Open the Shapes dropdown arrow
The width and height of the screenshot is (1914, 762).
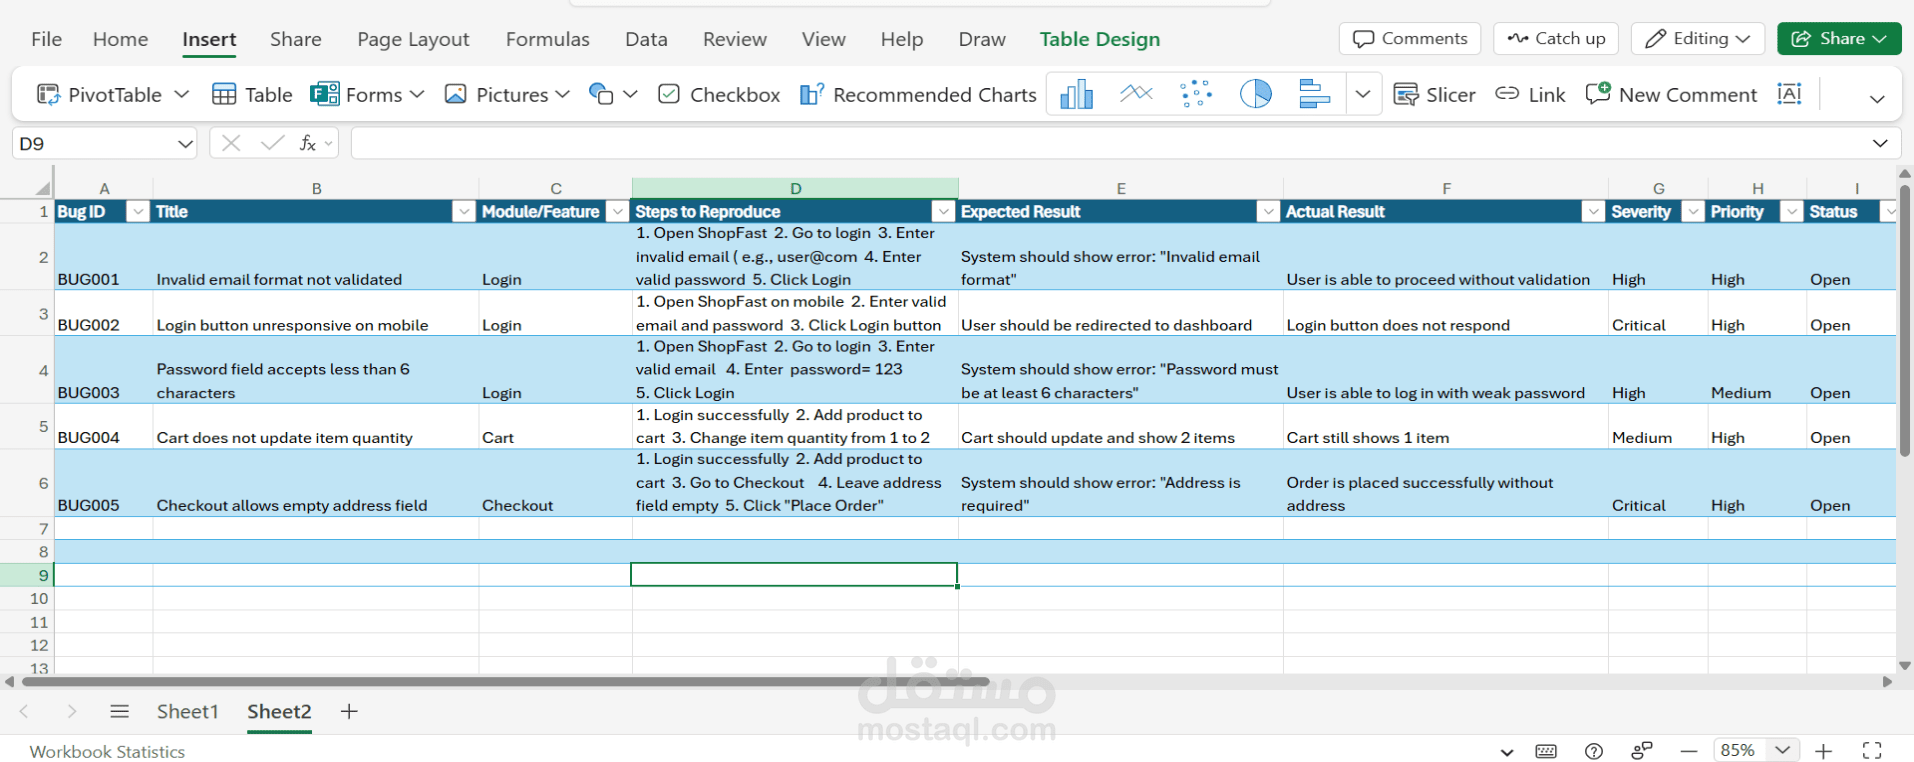pyautogui.click(x=630, y=94)
